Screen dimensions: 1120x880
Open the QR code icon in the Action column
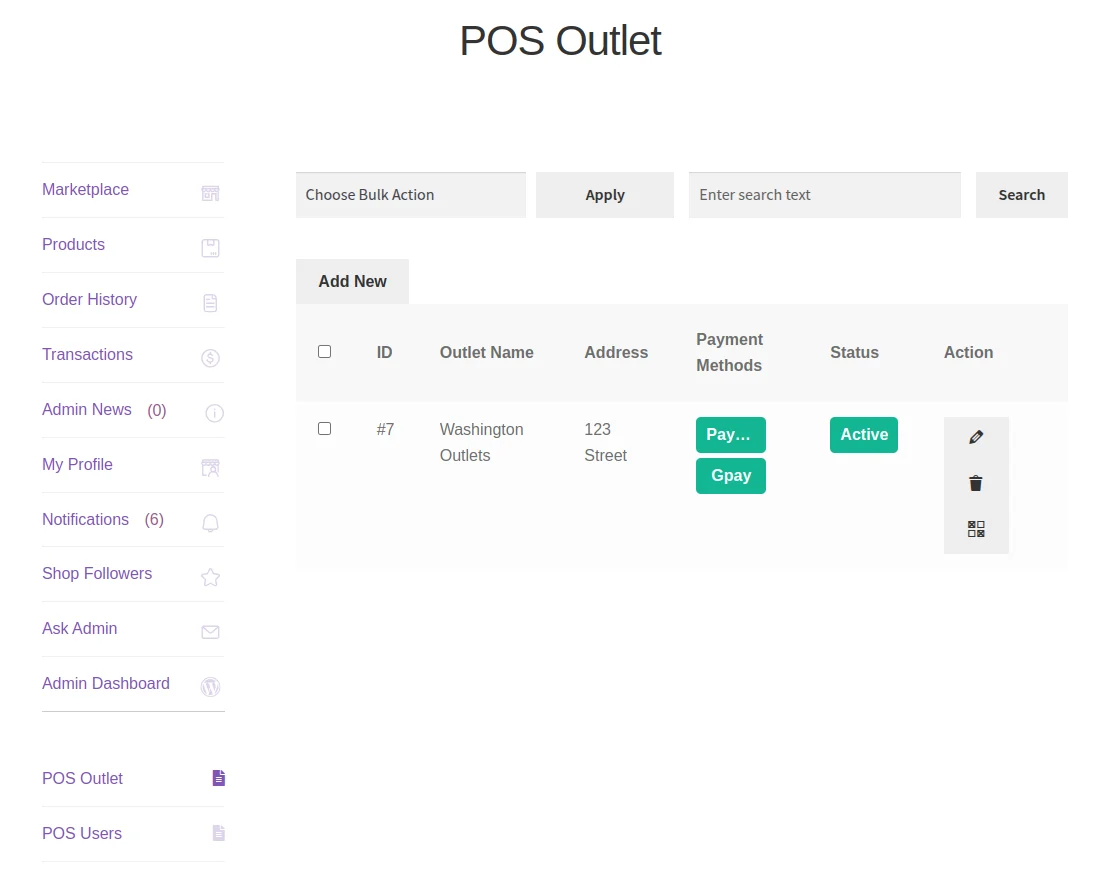(976, 529)
